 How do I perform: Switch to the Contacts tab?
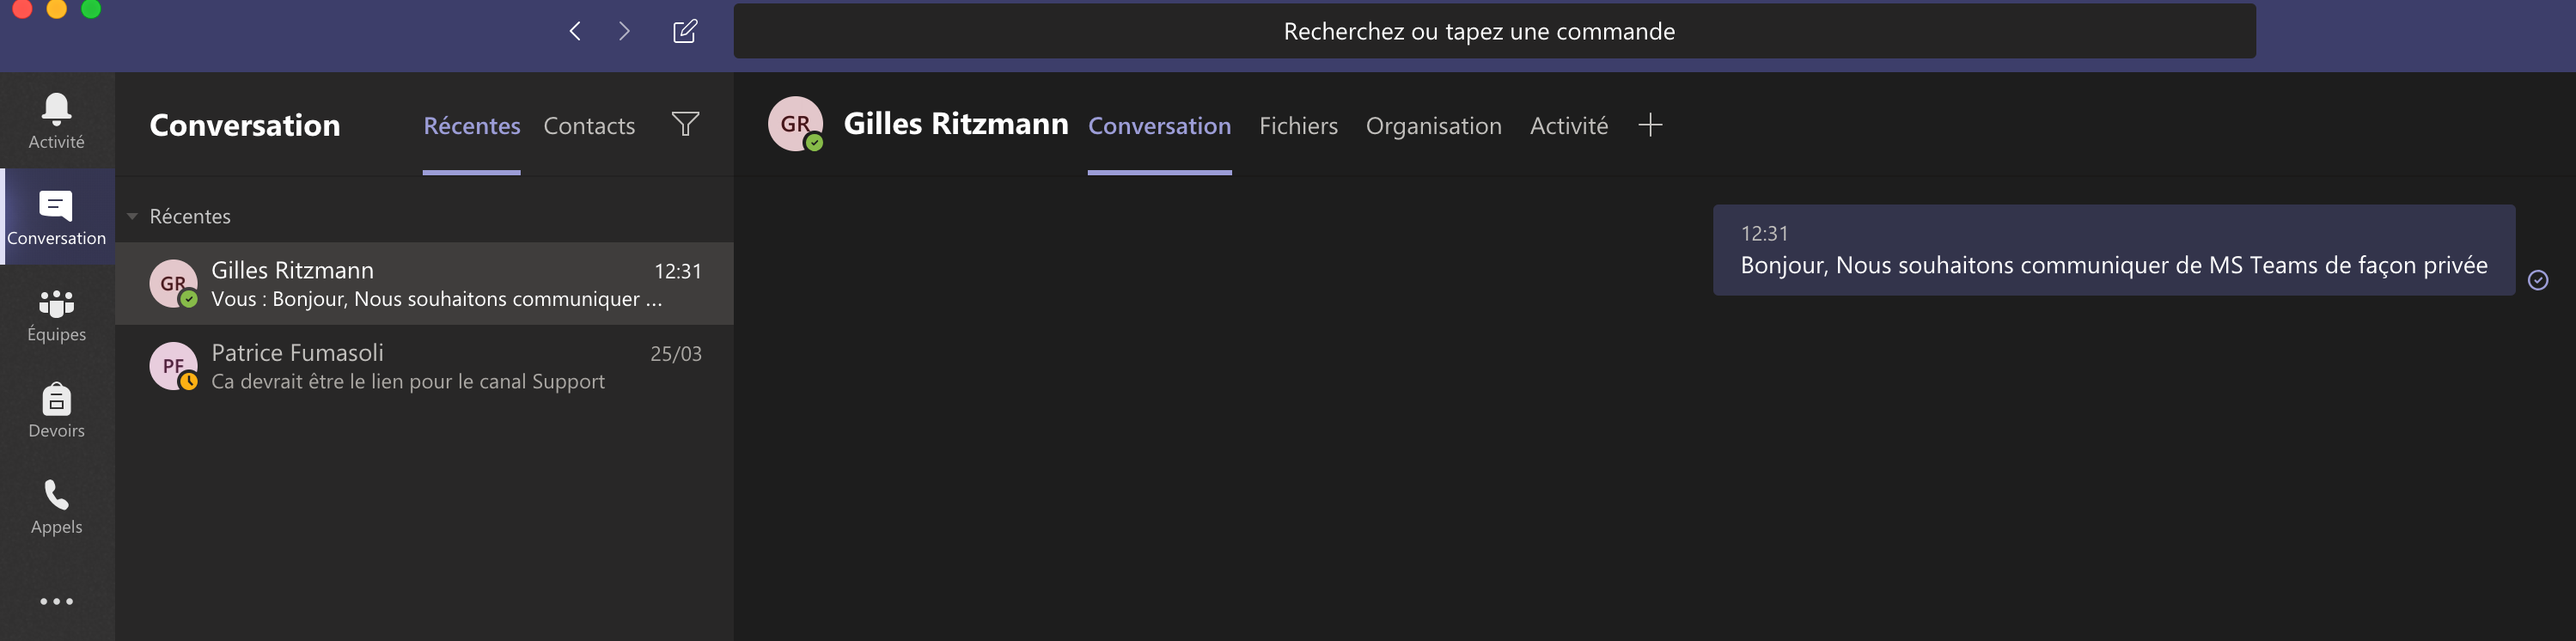(x=589, y=126)
